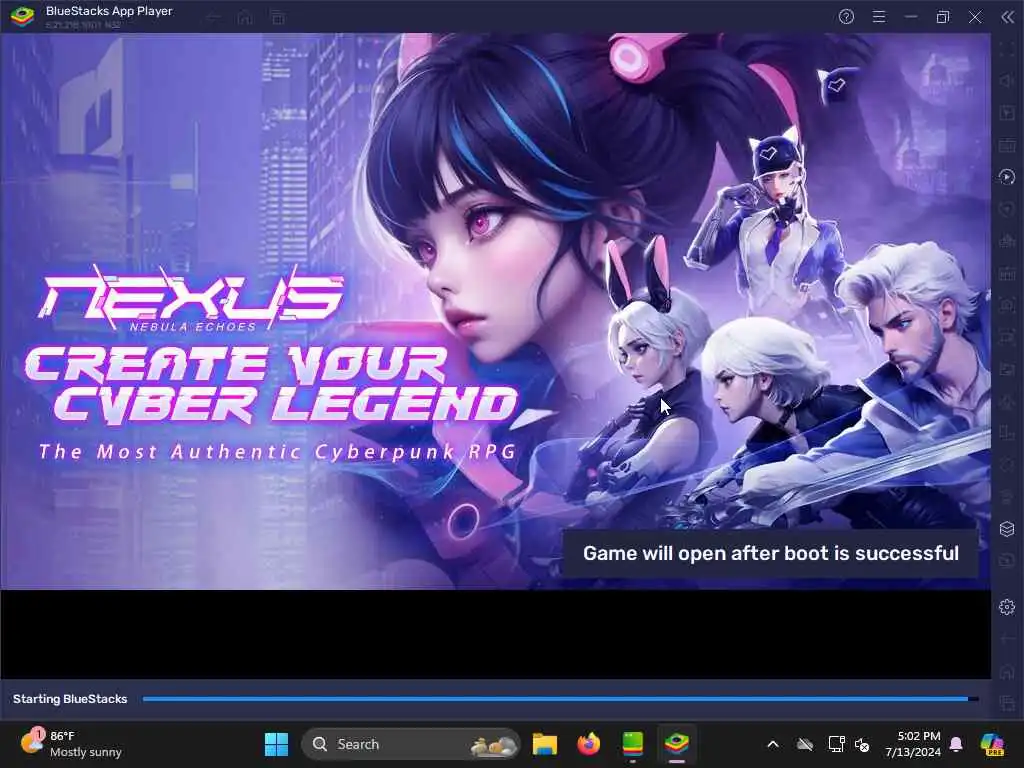The width and height of the screenshot is (1024, 768).
Task: Click the BlueStacks logo in title bar
Action: [22, 17]
